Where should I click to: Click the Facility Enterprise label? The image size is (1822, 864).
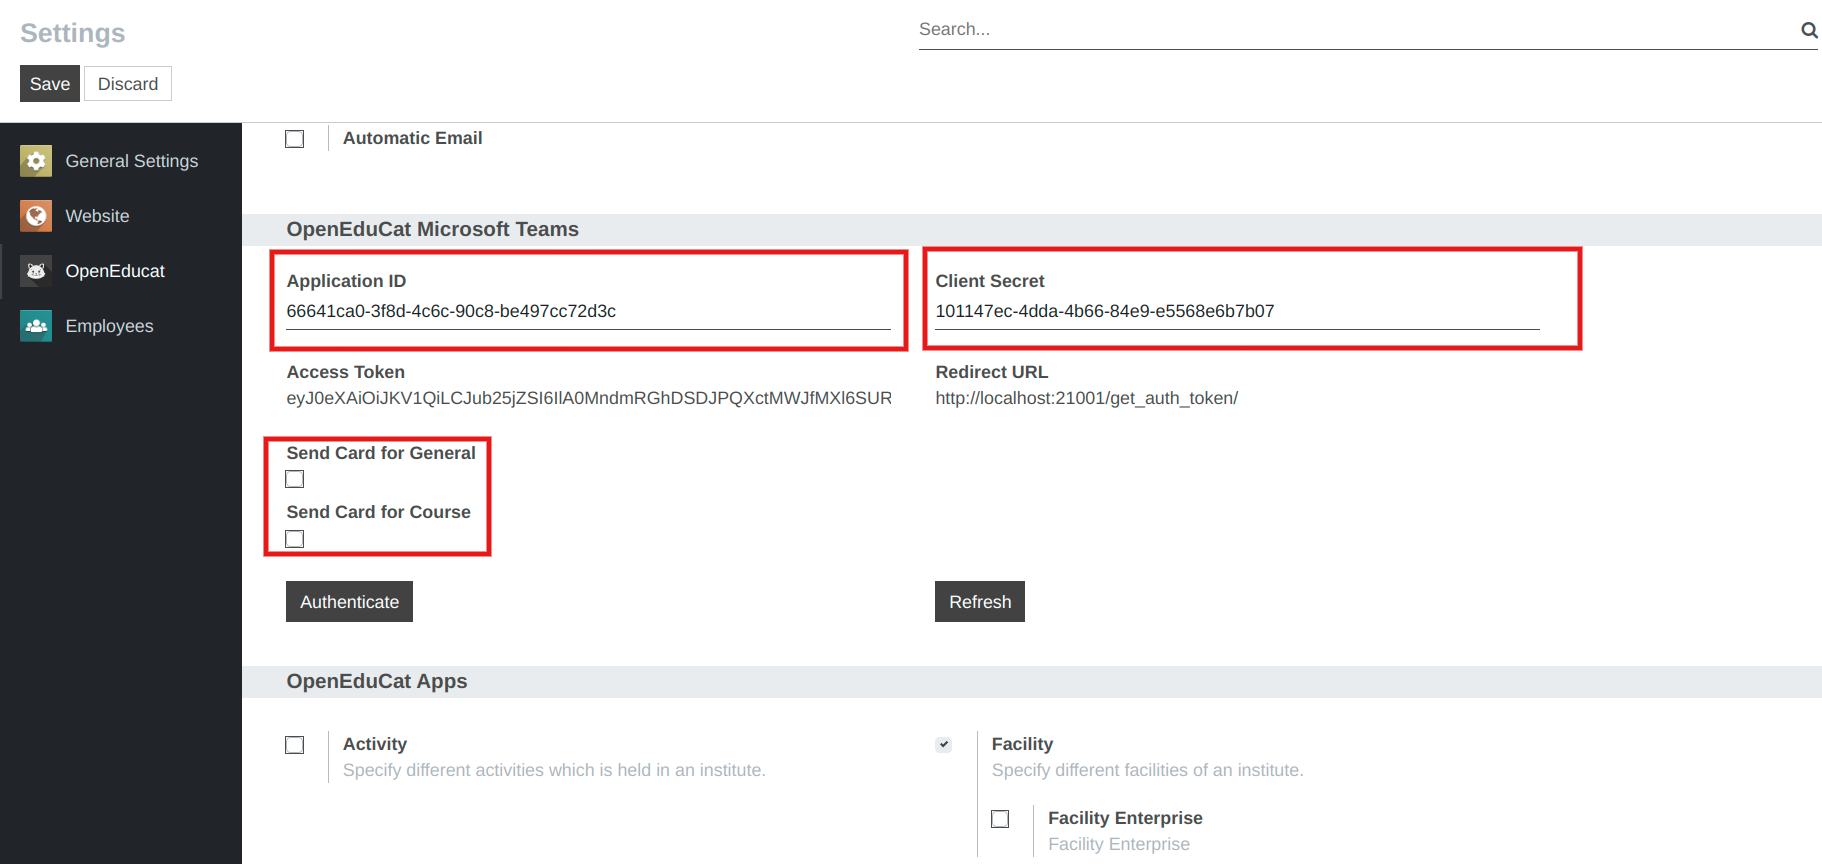(x=1125, y=818)
